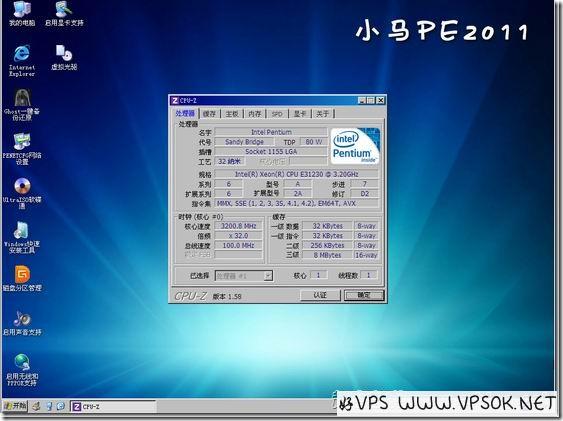Click the 扩展型号 value 2A
This screenshot has width=563, height=421.
click(x=298, y=193)
